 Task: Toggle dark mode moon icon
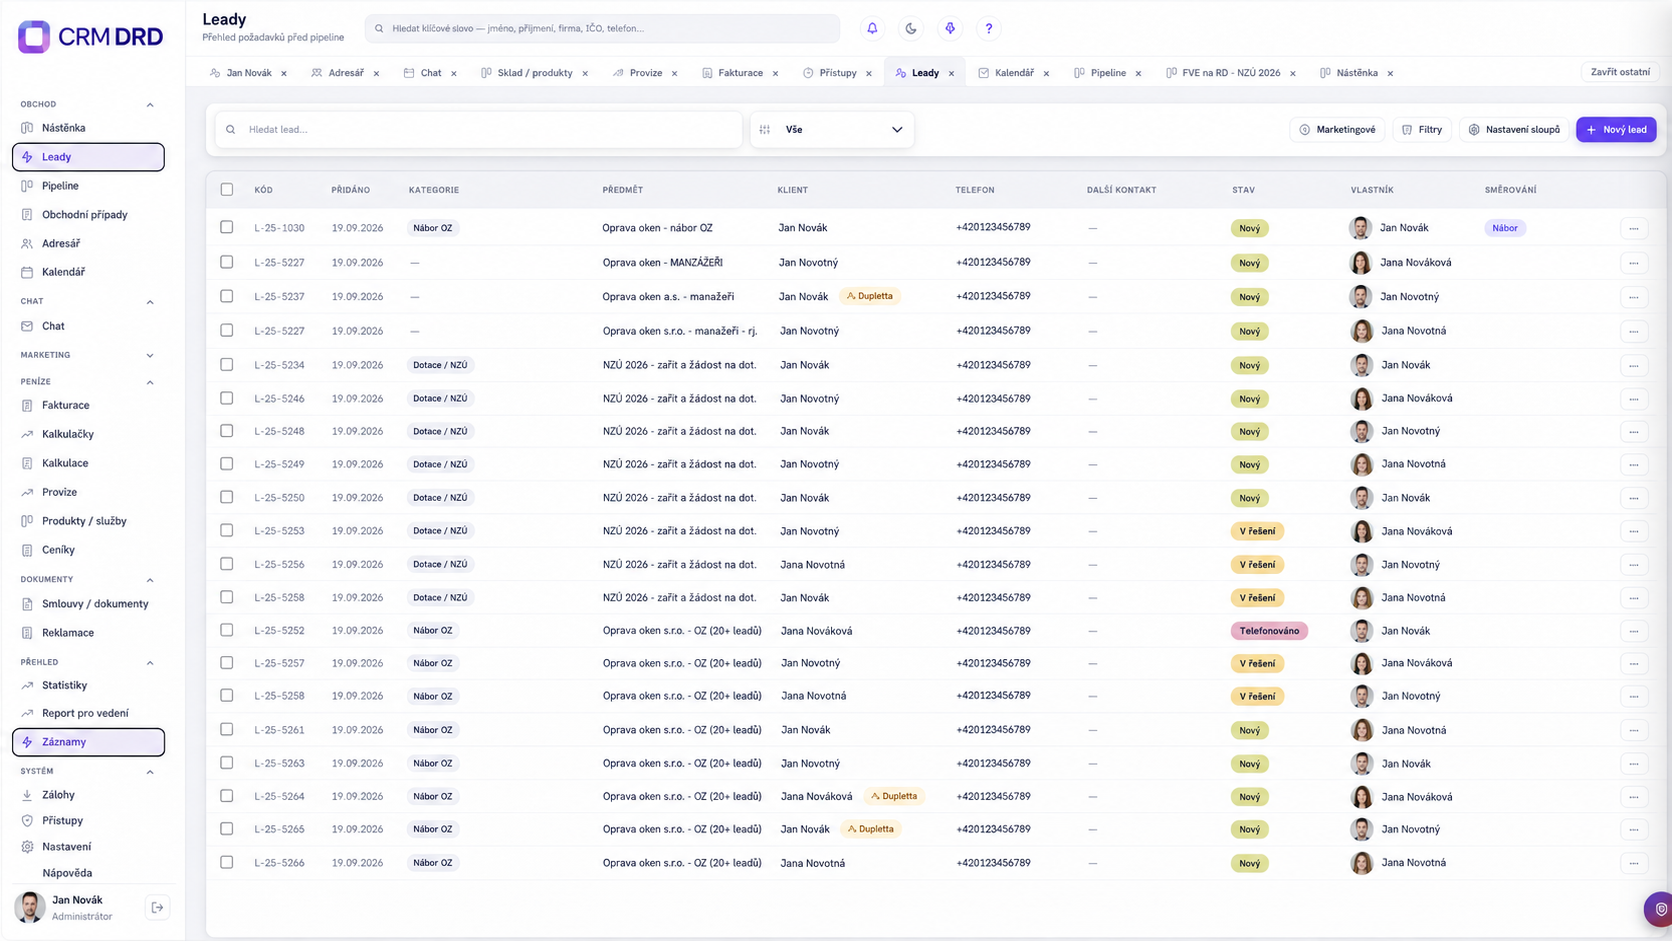(x=911, y=28)
